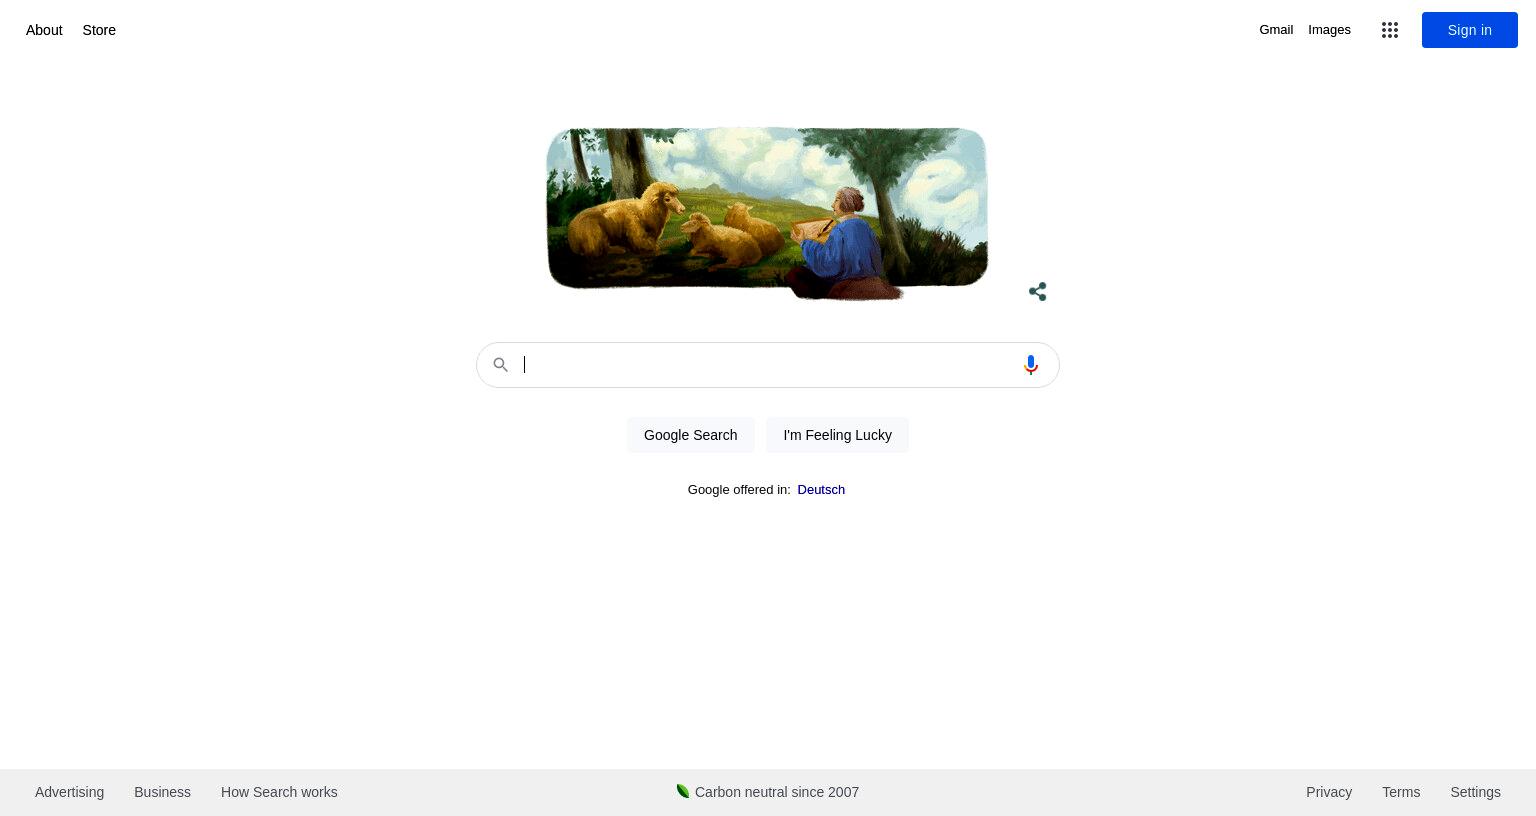1536x816 pixels.
Task: Click the Google Search button
Action: coord(690,435)
